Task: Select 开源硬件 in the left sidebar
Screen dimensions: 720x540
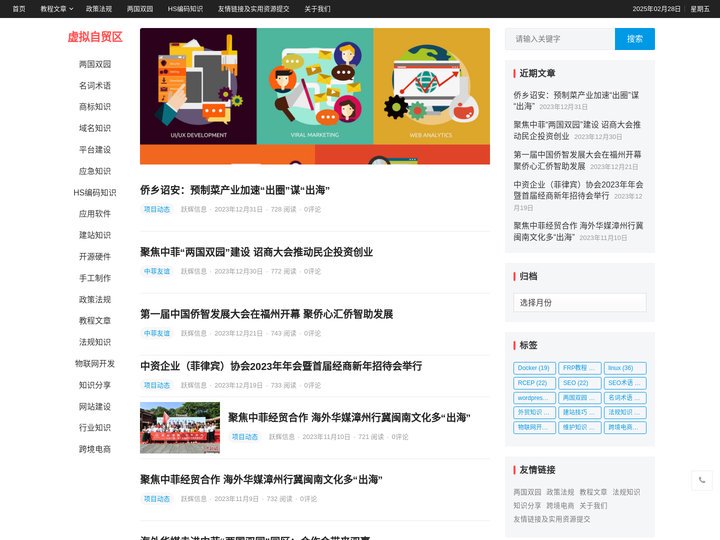Action: (x=95, y=256)
